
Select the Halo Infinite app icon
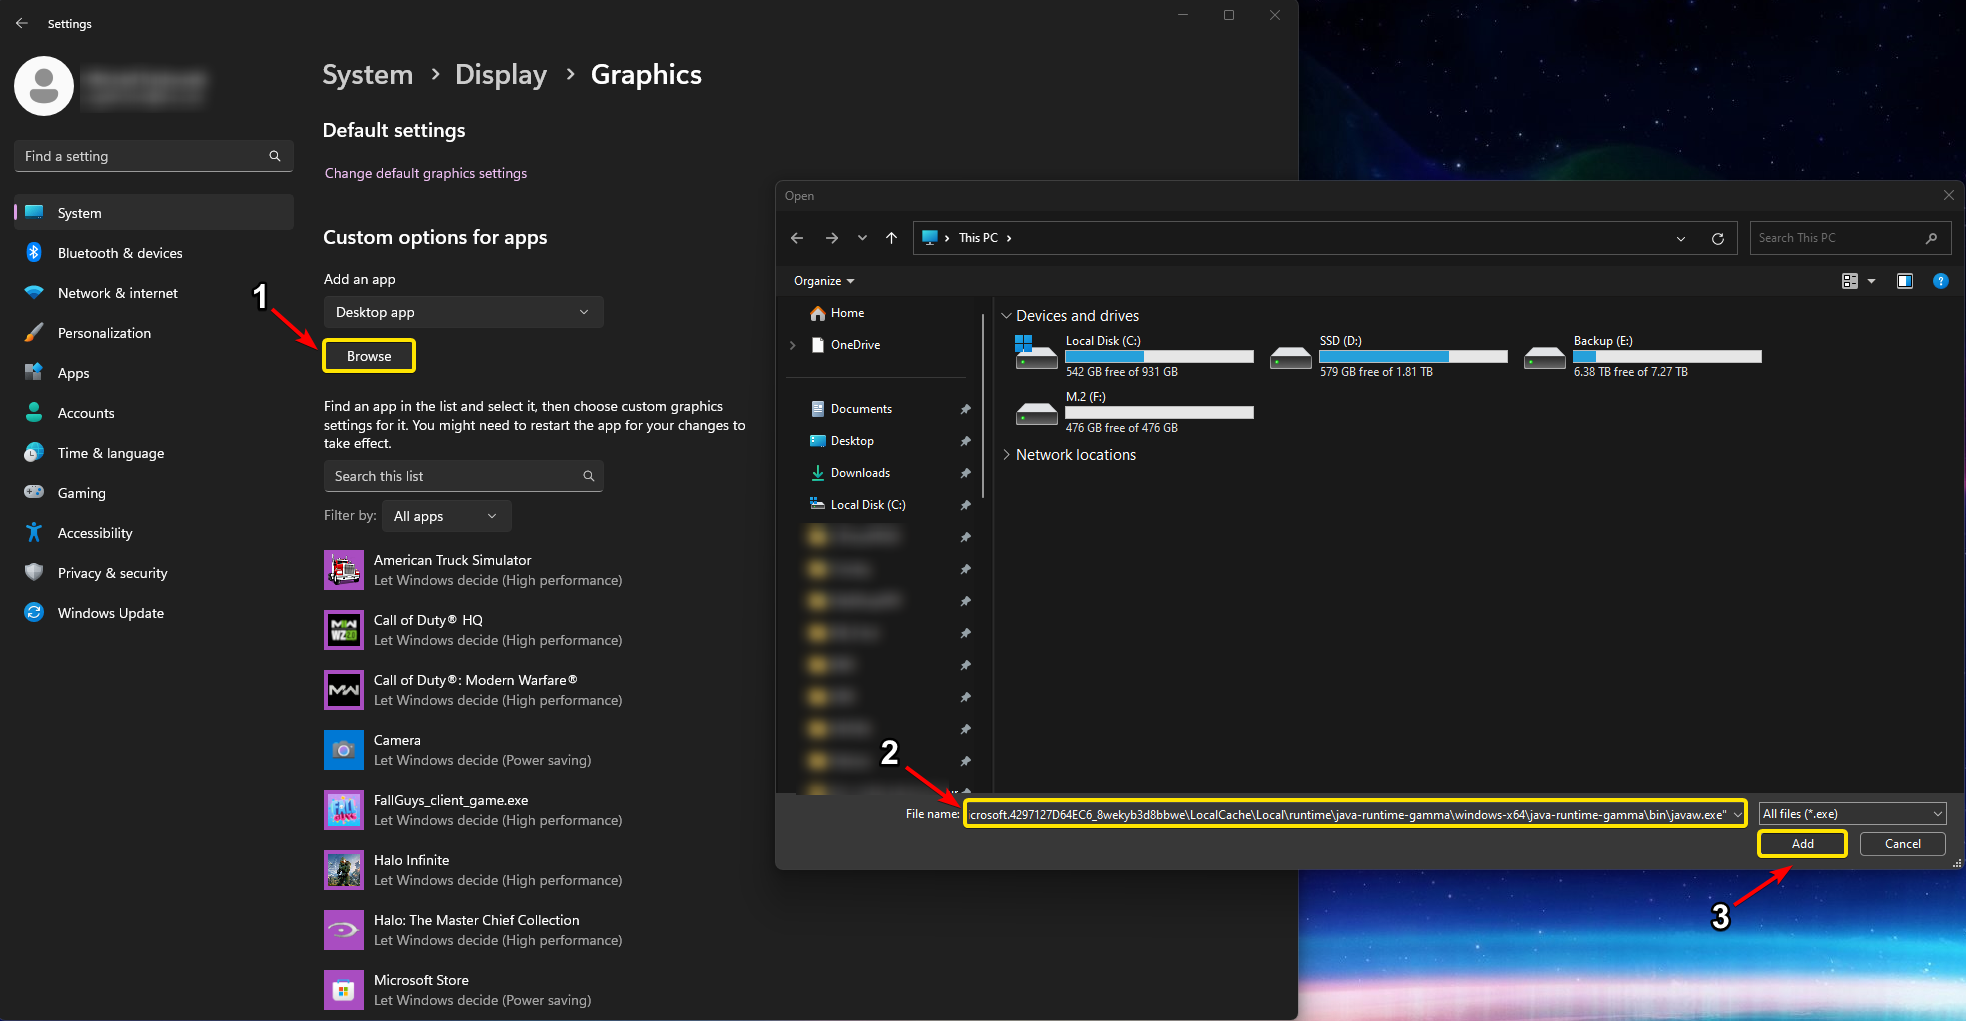[344, 870]
